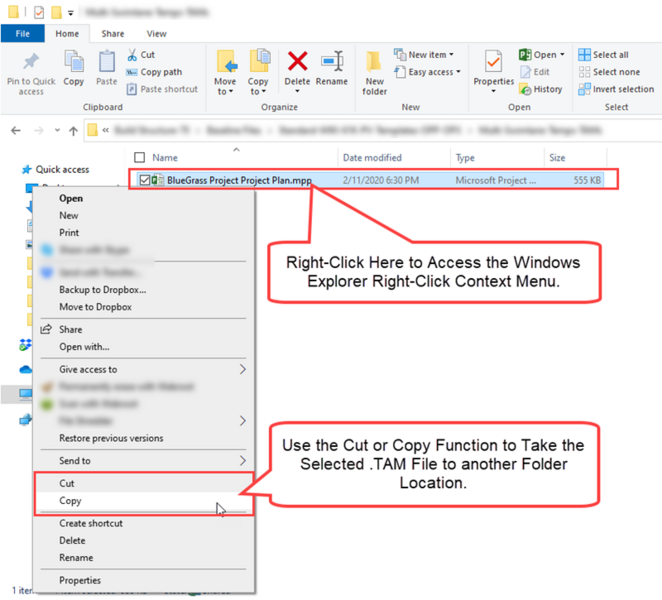Choose New in the context menu

point(68,215)
